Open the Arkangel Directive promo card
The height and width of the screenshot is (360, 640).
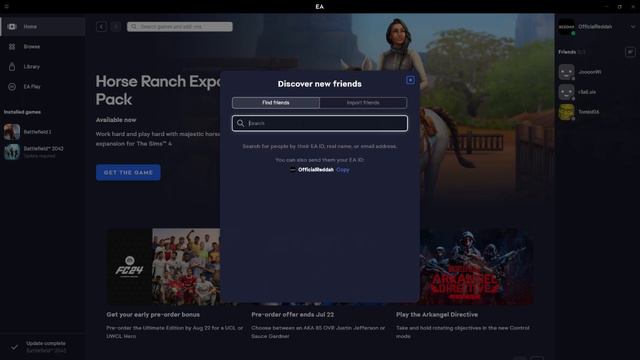coord(476,267)
